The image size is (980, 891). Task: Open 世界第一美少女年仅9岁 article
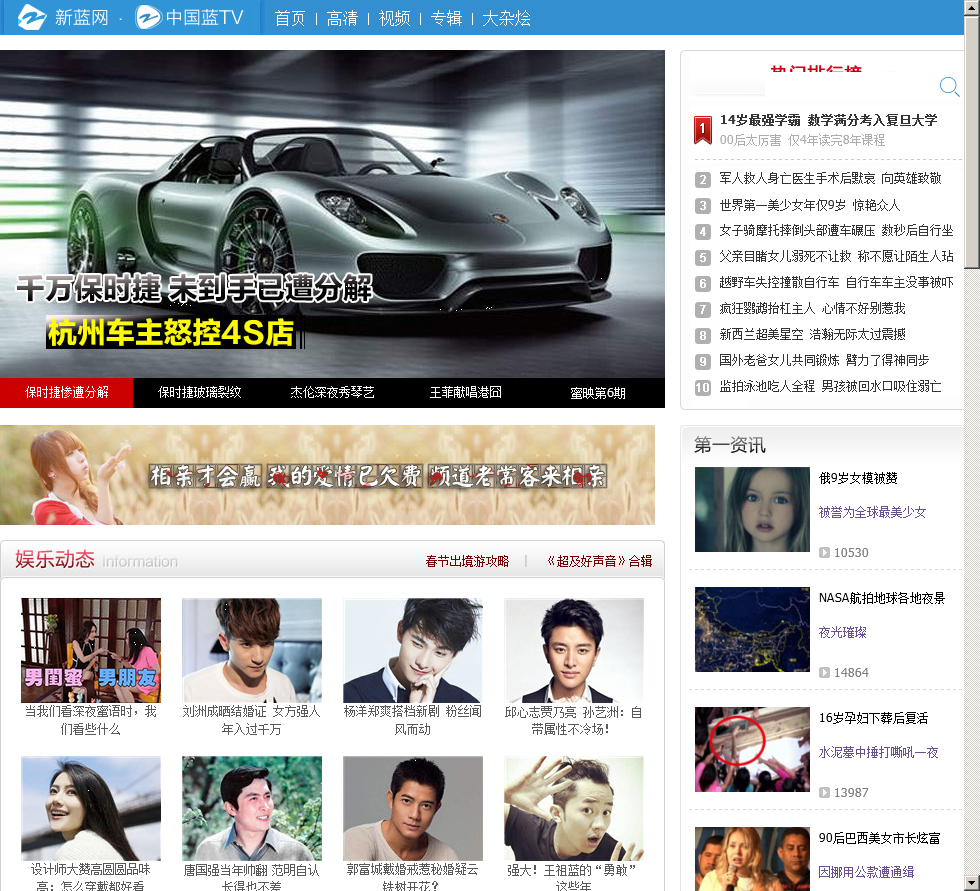point(809,205)
